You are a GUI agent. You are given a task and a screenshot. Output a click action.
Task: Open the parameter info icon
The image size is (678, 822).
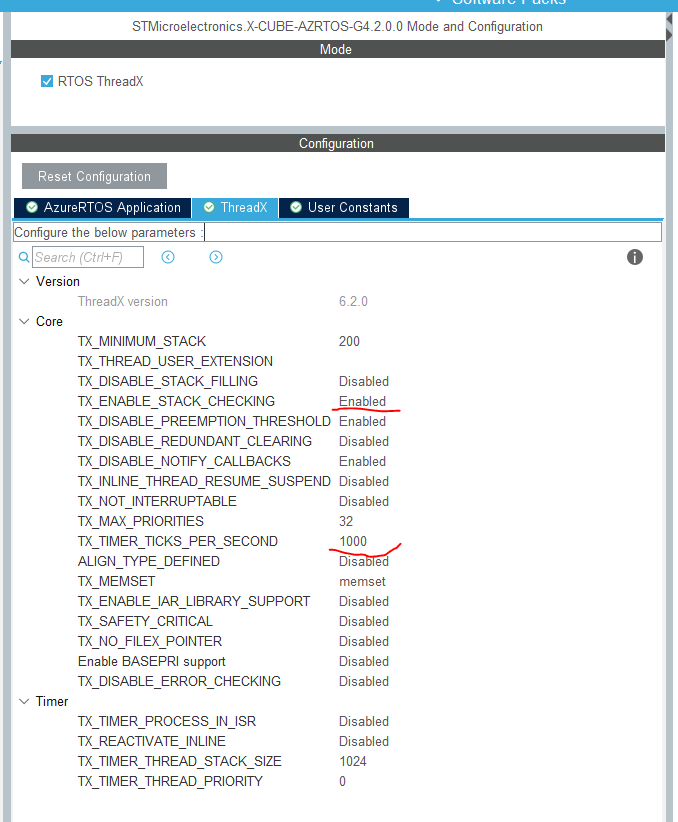(x=634, y=257)
